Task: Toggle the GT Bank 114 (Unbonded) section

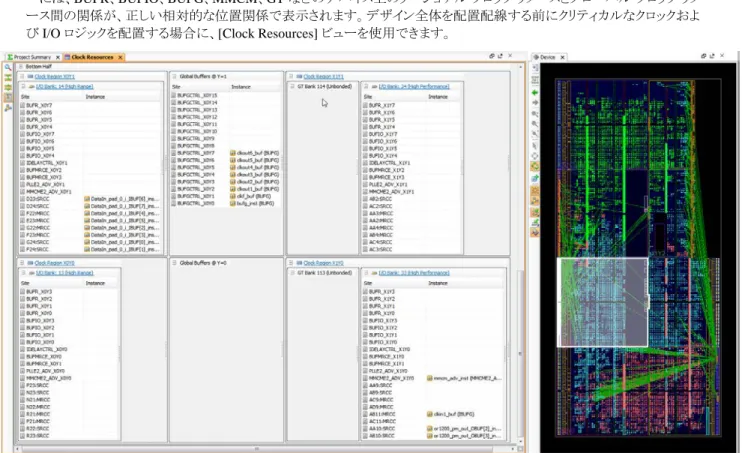Action: 292,87
